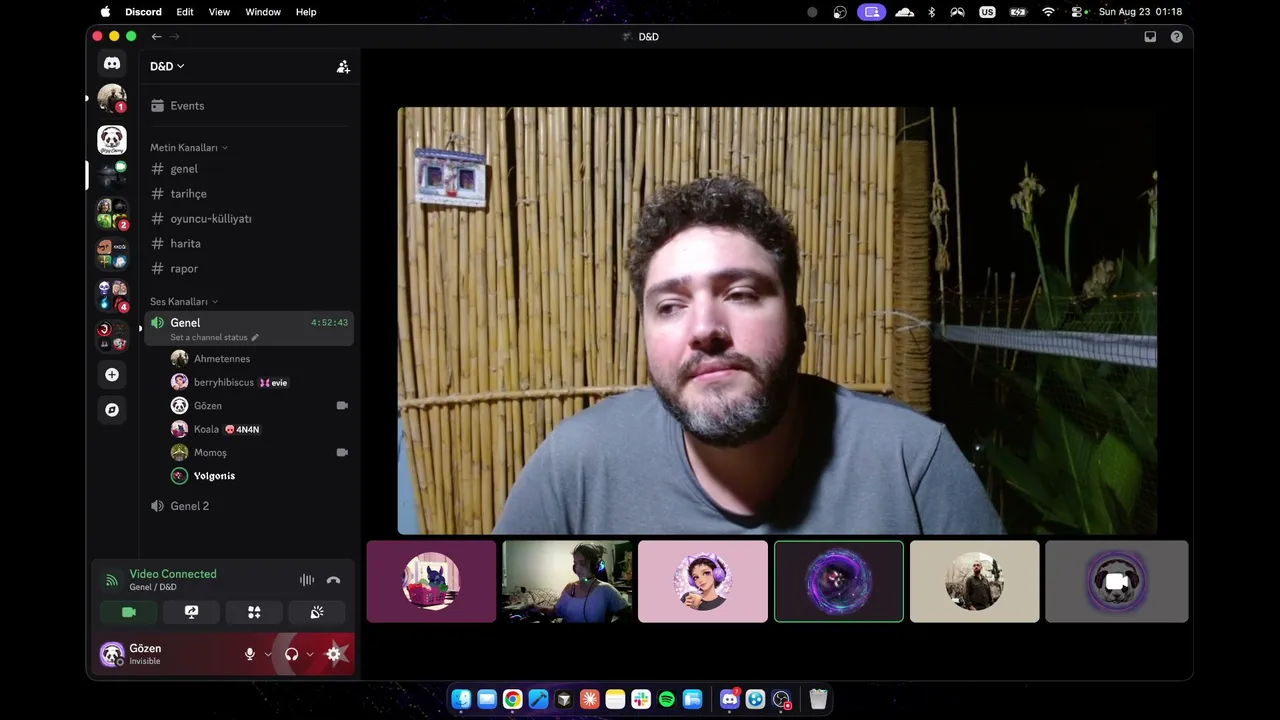
Task: Open the Edit menu
Action: 185,12
